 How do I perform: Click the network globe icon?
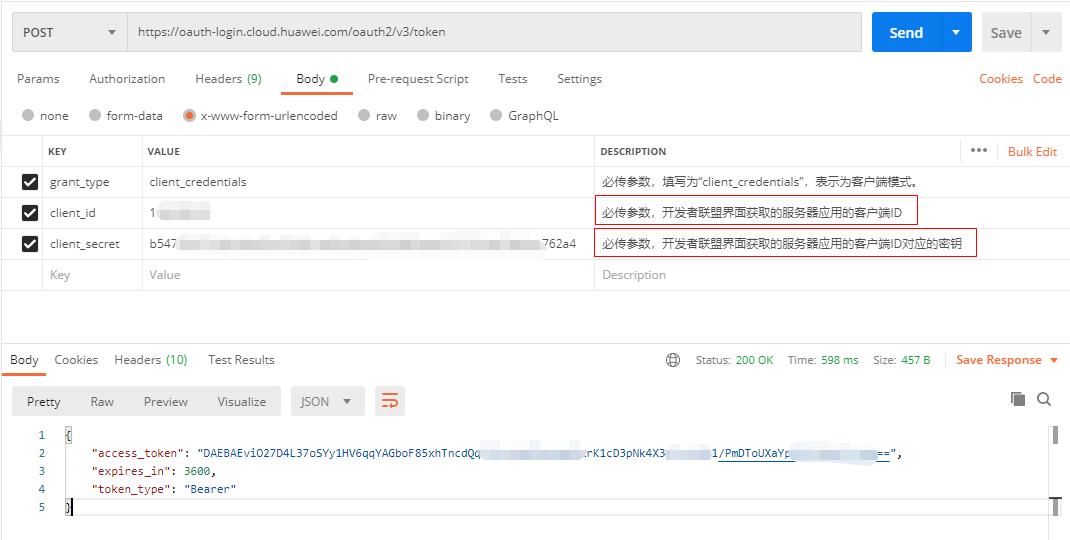tap(673, 360)
